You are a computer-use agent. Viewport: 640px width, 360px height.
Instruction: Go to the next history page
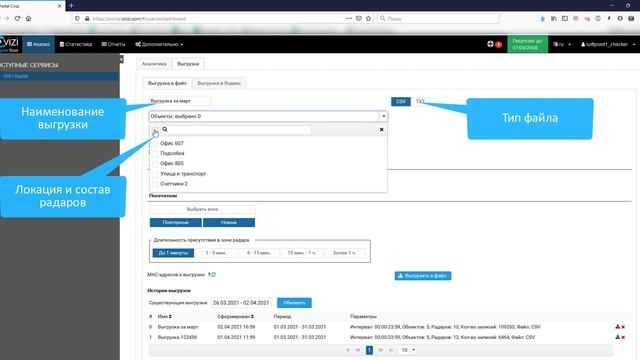(380, 350)
